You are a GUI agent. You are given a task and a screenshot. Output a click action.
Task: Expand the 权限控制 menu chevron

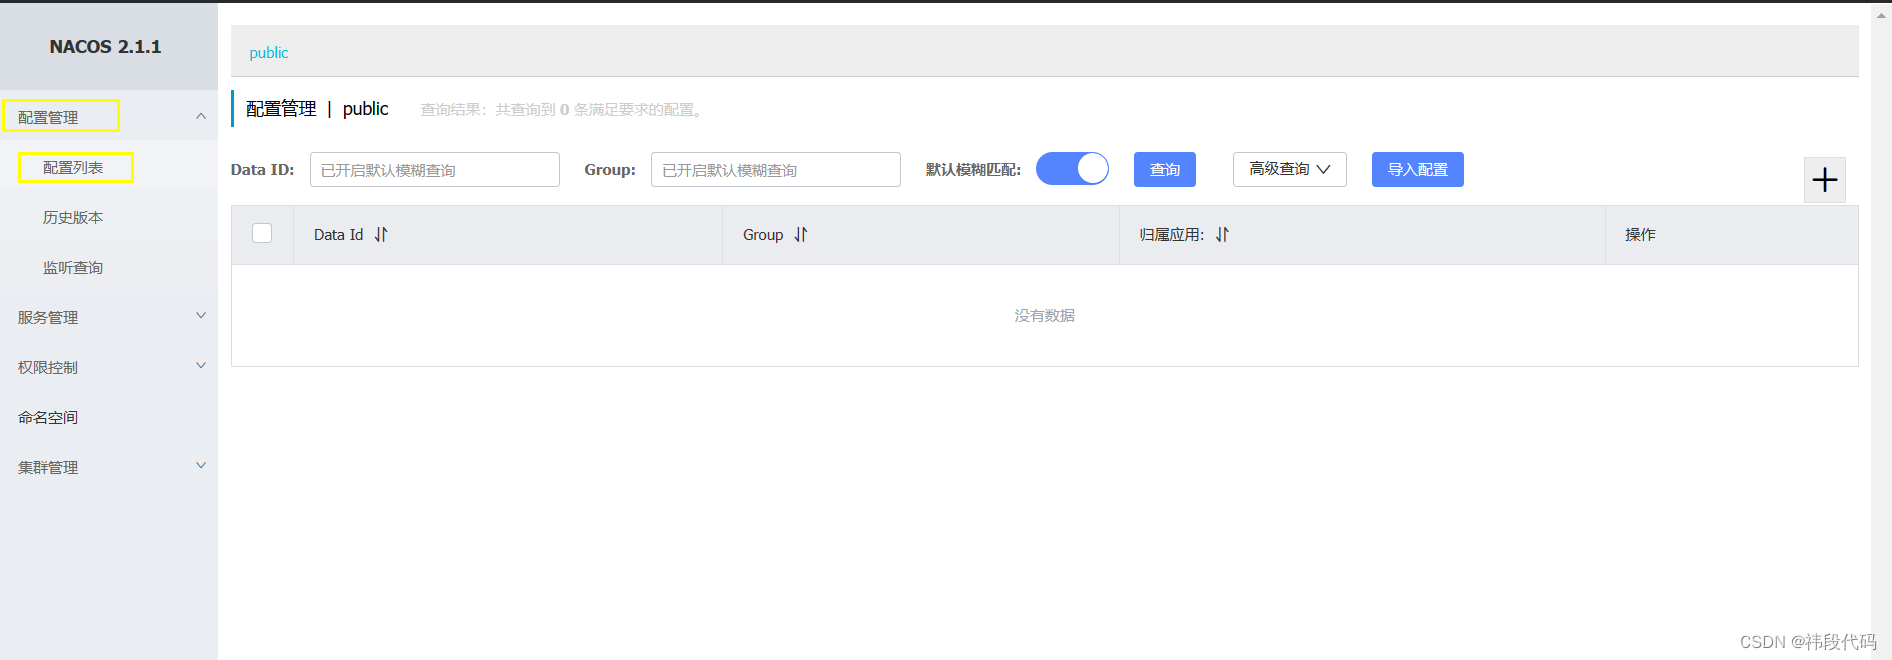(201, 366)
